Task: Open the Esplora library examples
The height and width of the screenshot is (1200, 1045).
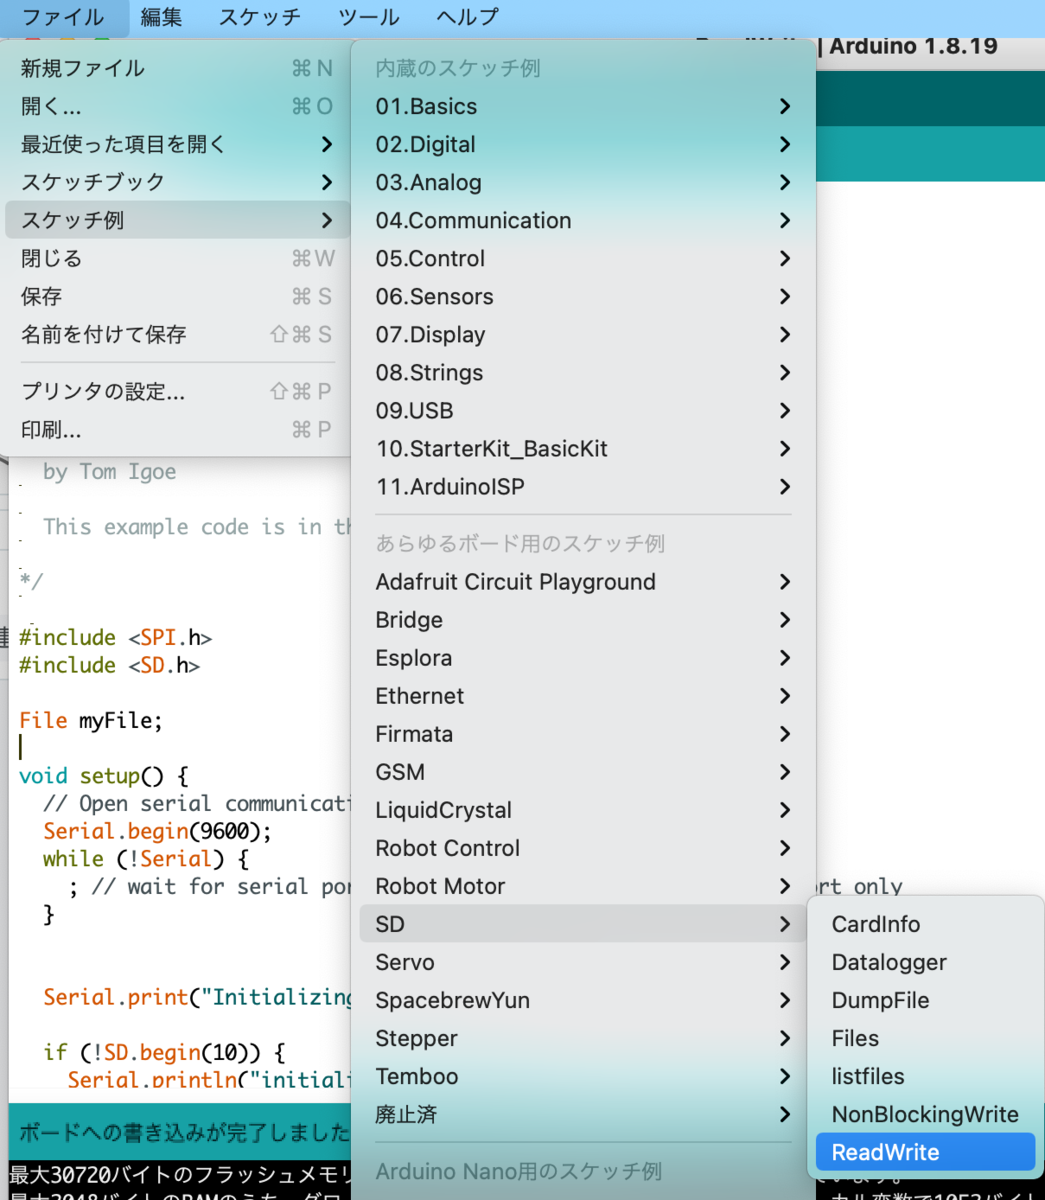Action: [x=583, y=658]
